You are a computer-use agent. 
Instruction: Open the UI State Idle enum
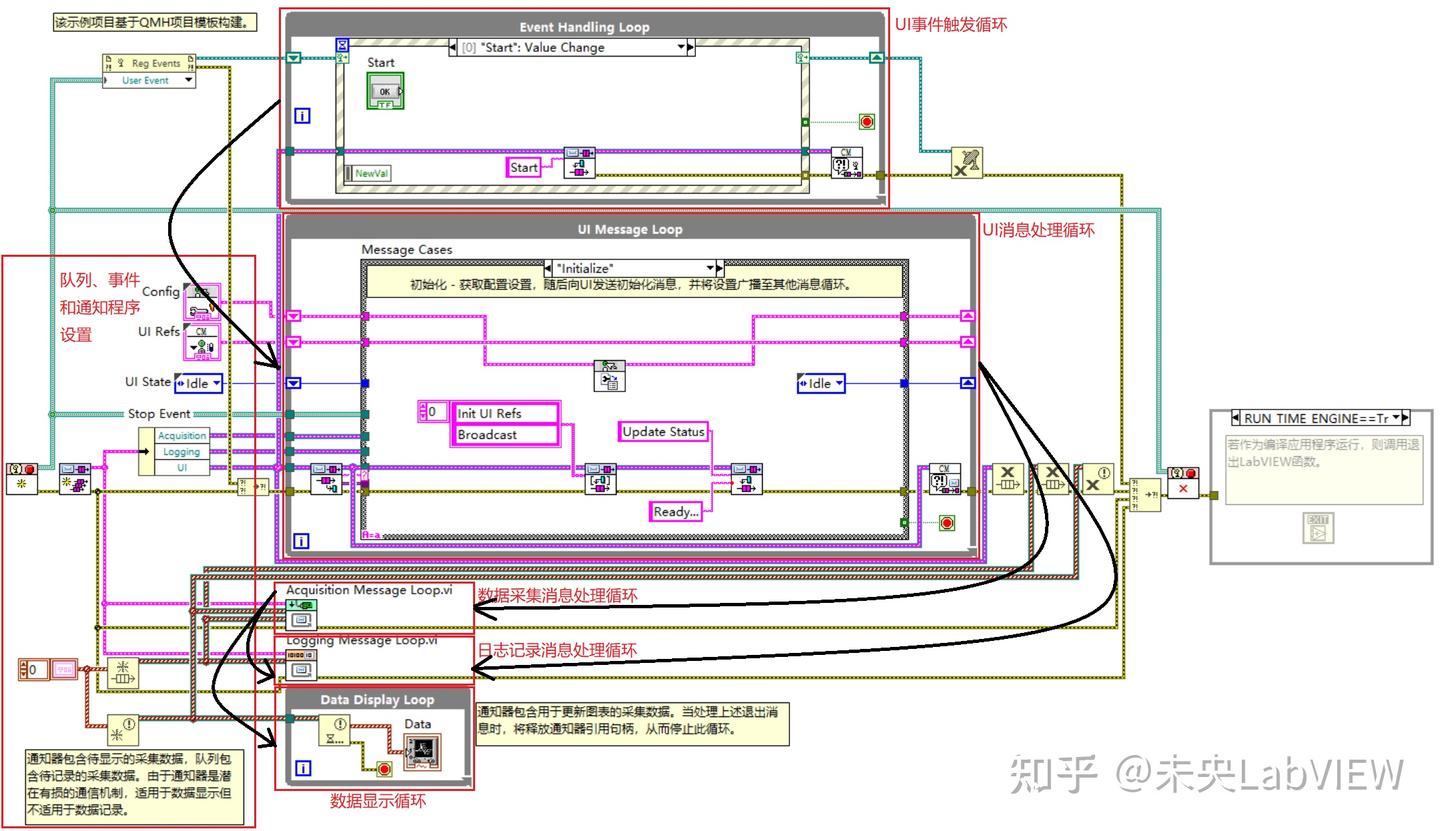199,383
